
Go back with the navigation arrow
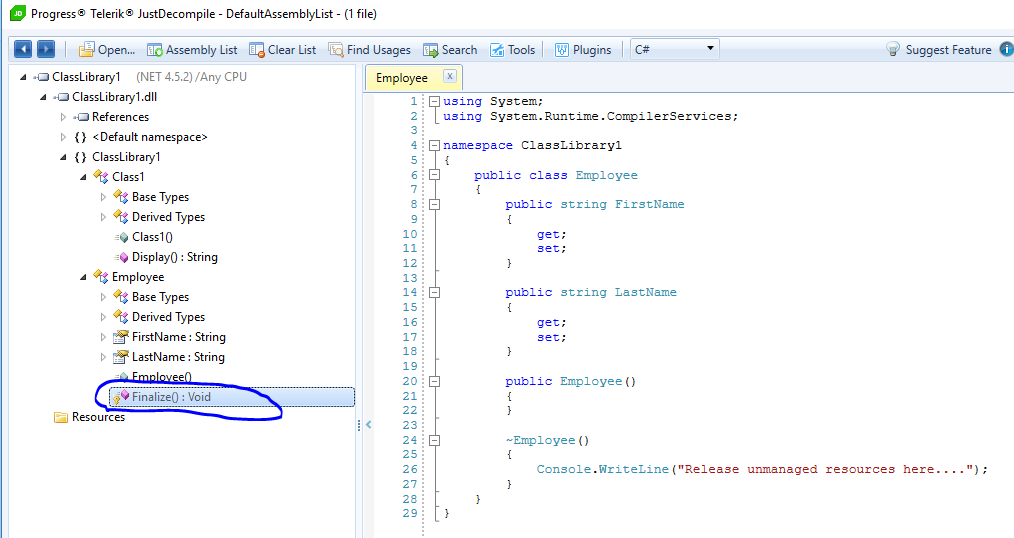point(23,49)
